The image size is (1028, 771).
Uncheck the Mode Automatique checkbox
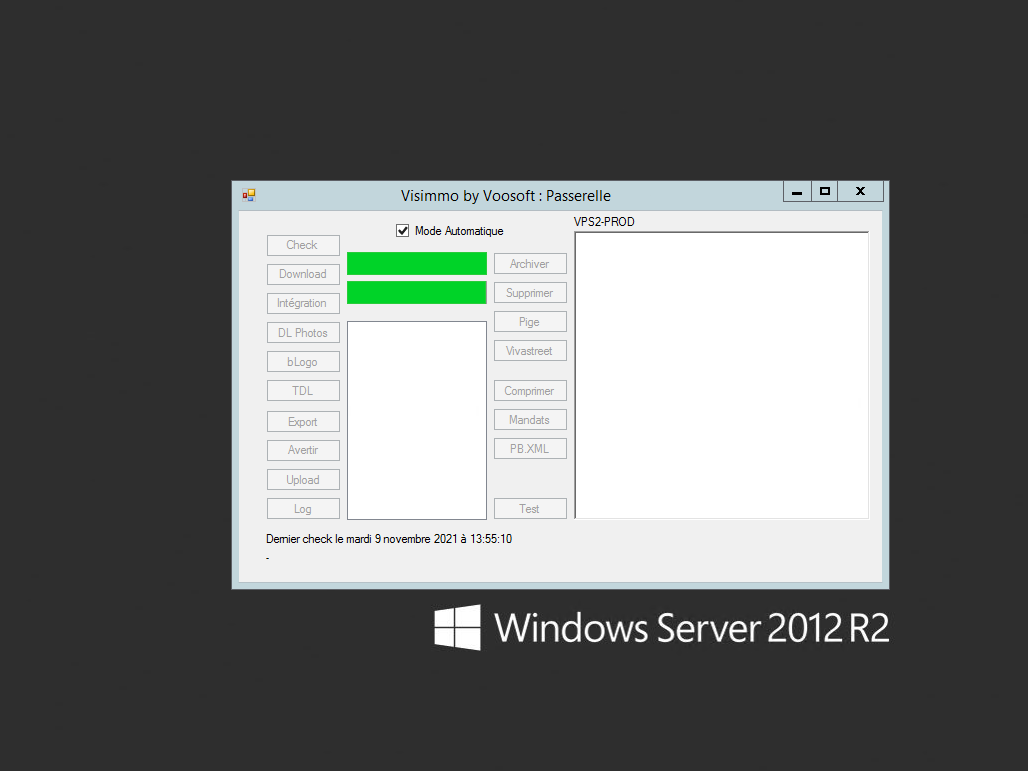click(403, 231)
